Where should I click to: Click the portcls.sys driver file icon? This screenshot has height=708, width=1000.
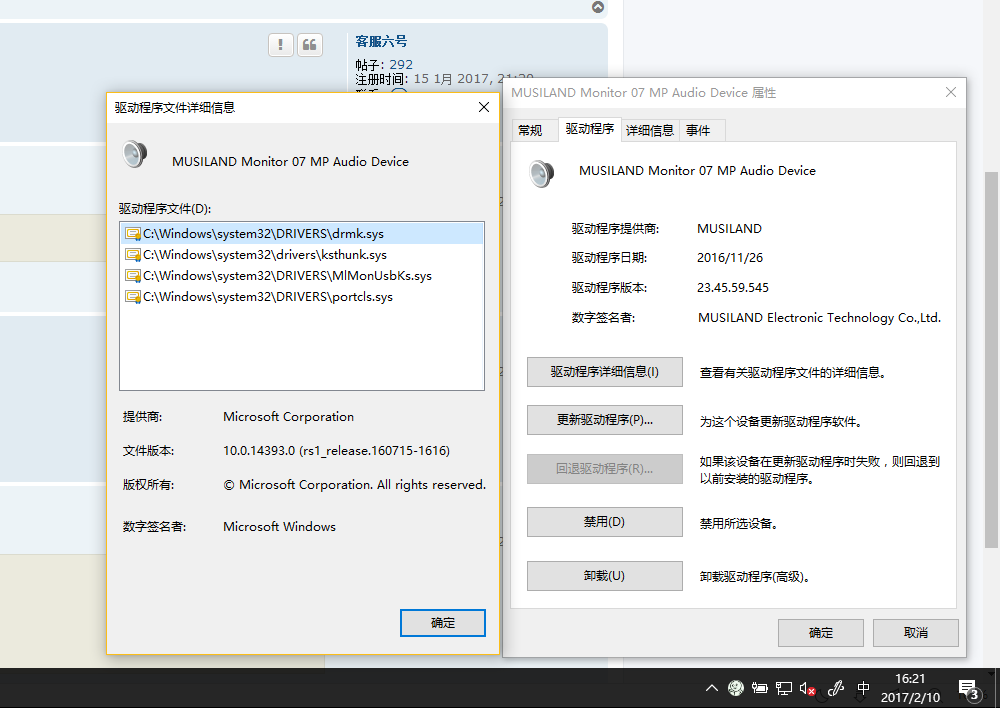[x=134, y=297]
